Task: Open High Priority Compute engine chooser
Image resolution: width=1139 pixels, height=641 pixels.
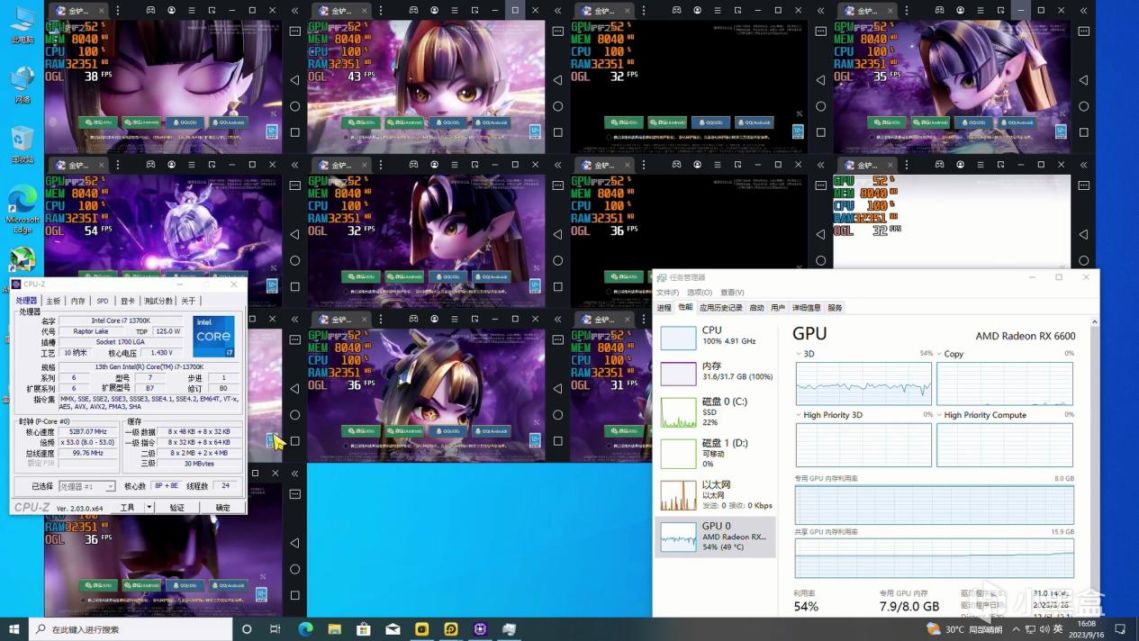Action: pos(939,415)
